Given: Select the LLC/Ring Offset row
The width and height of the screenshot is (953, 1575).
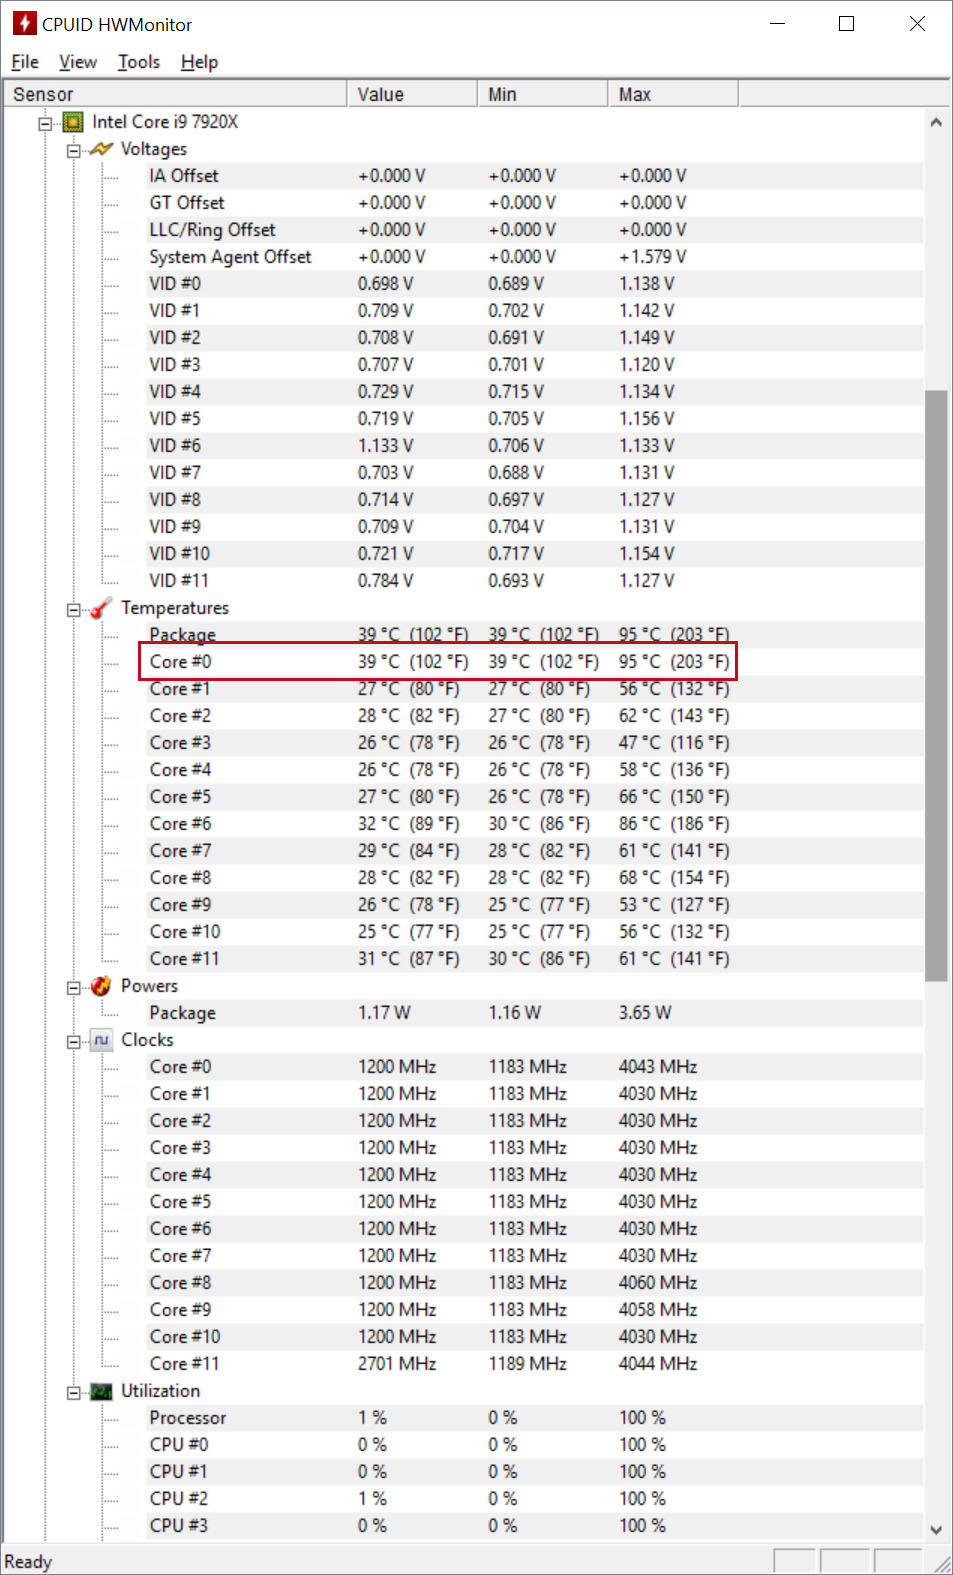Looking at the screenshot, I should pos(535,230).
